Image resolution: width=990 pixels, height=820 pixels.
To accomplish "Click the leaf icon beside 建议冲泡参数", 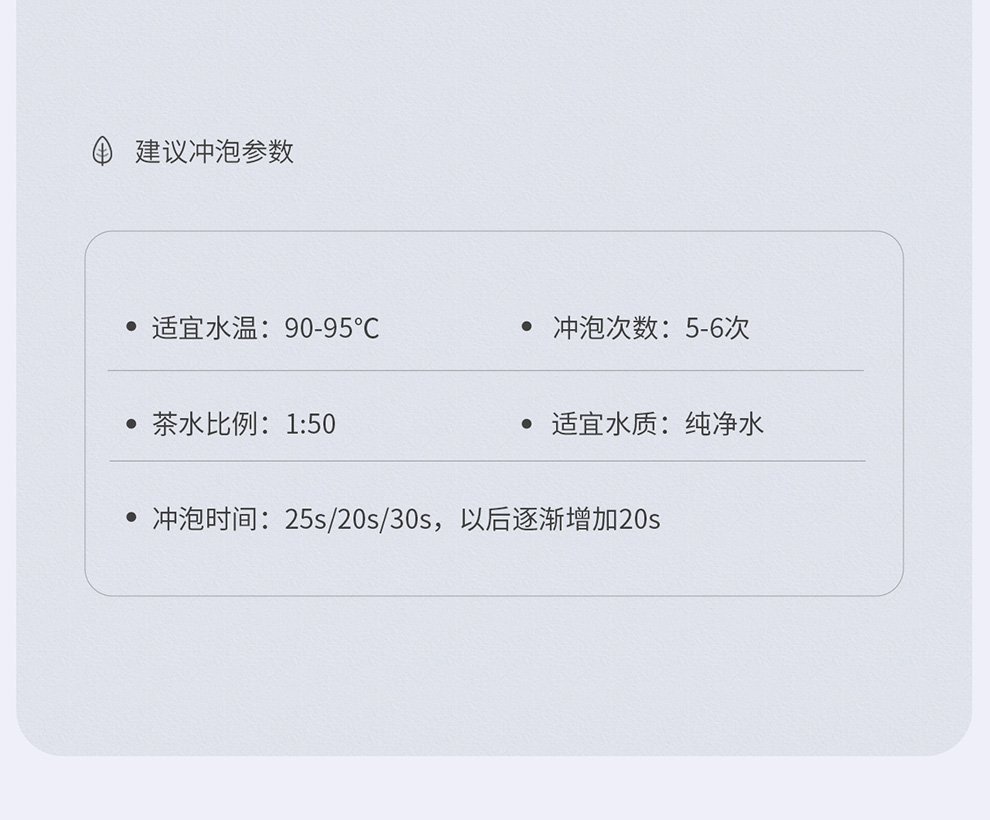I will pos(102,151).
